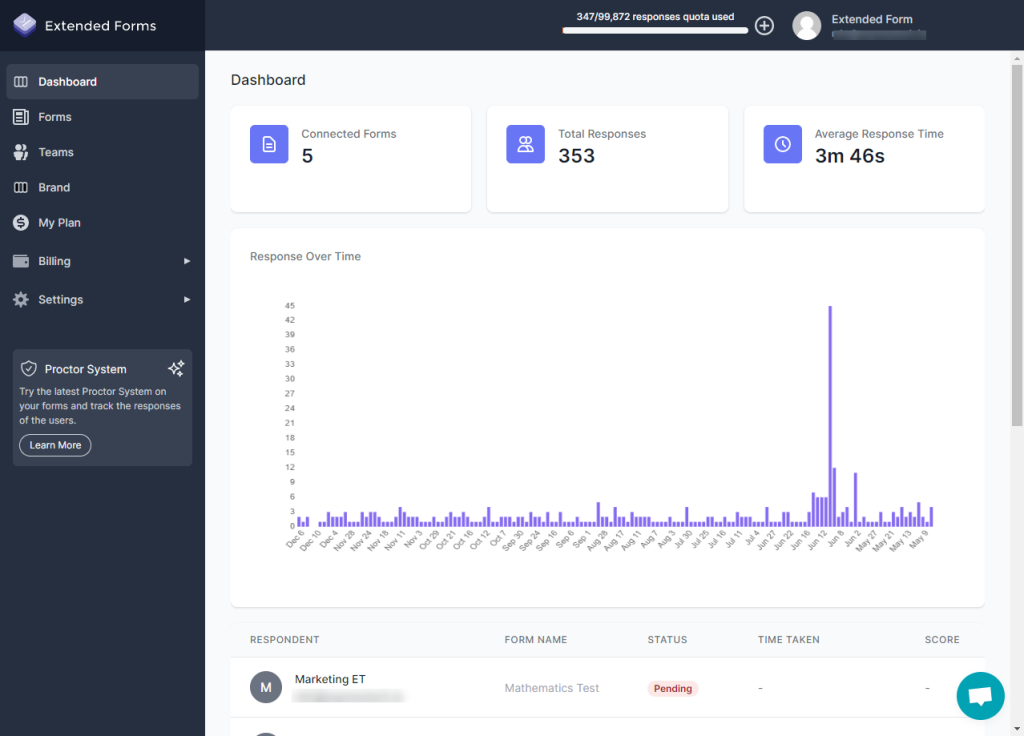Click the Average Response Time clock icon
The height and width of the screenshot is (736, 1024).
[782, 144]
